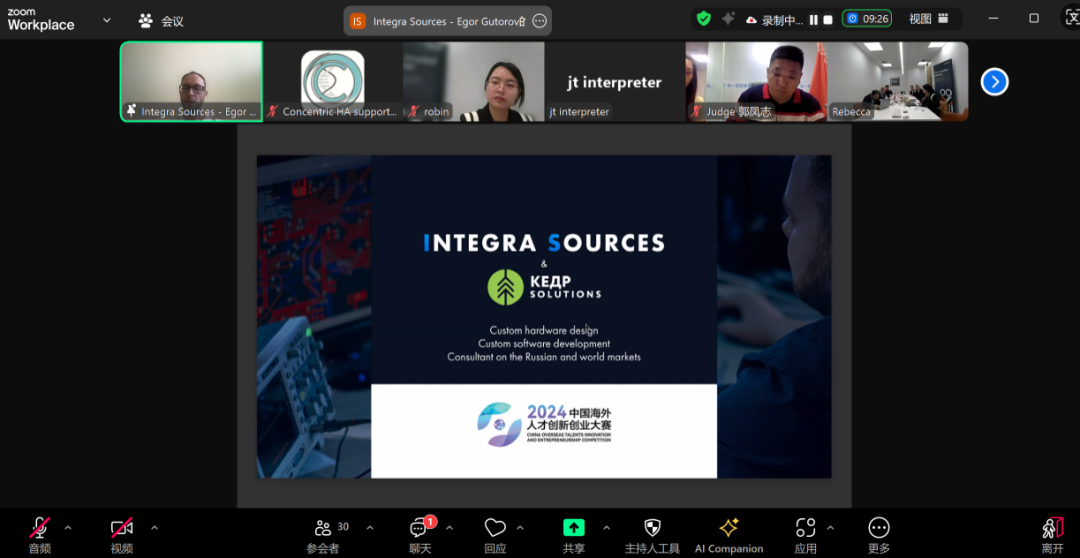Click the Integra Sources - Egor name label
This screenshot has height=558, width=1080.
[199, 112]
